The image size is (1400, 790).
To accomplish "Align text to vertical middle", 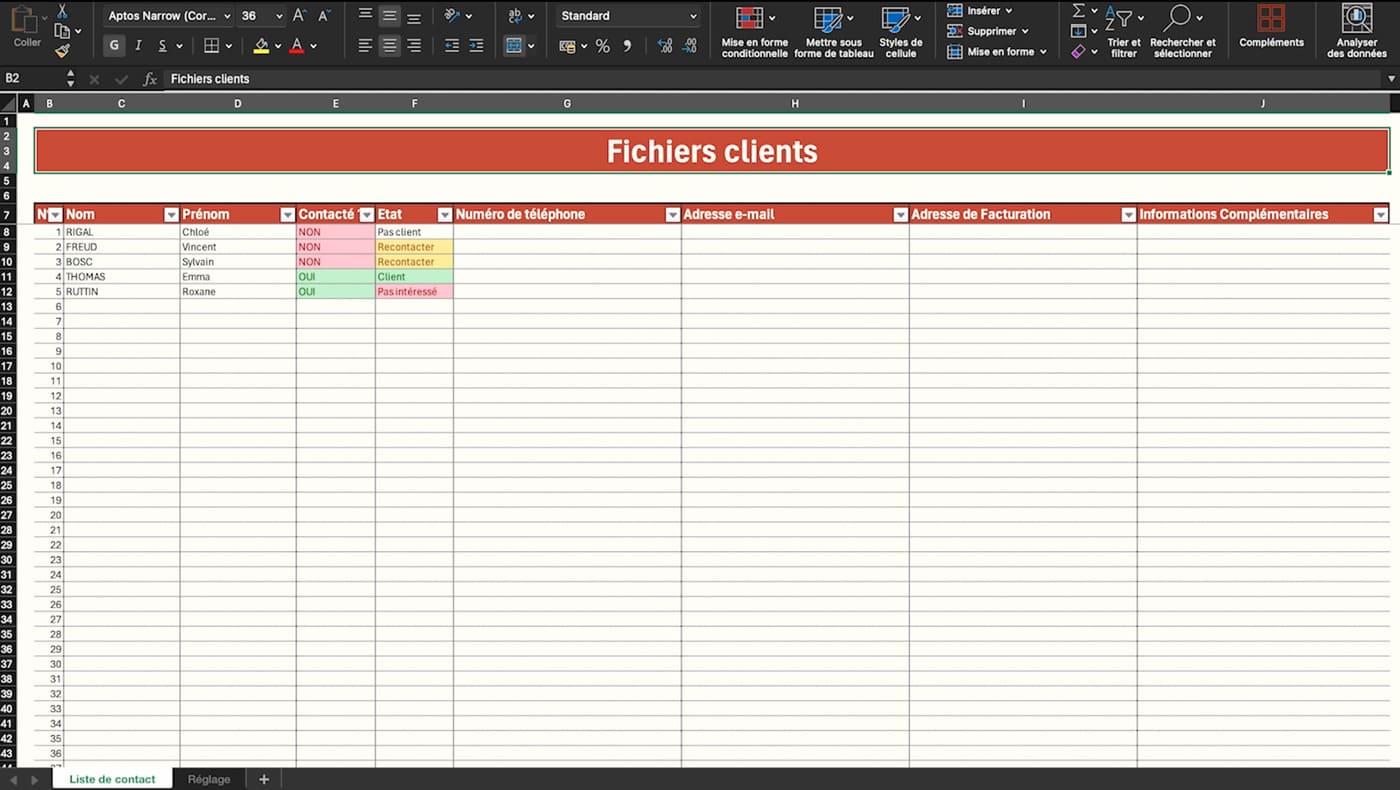I will (389, 15).
